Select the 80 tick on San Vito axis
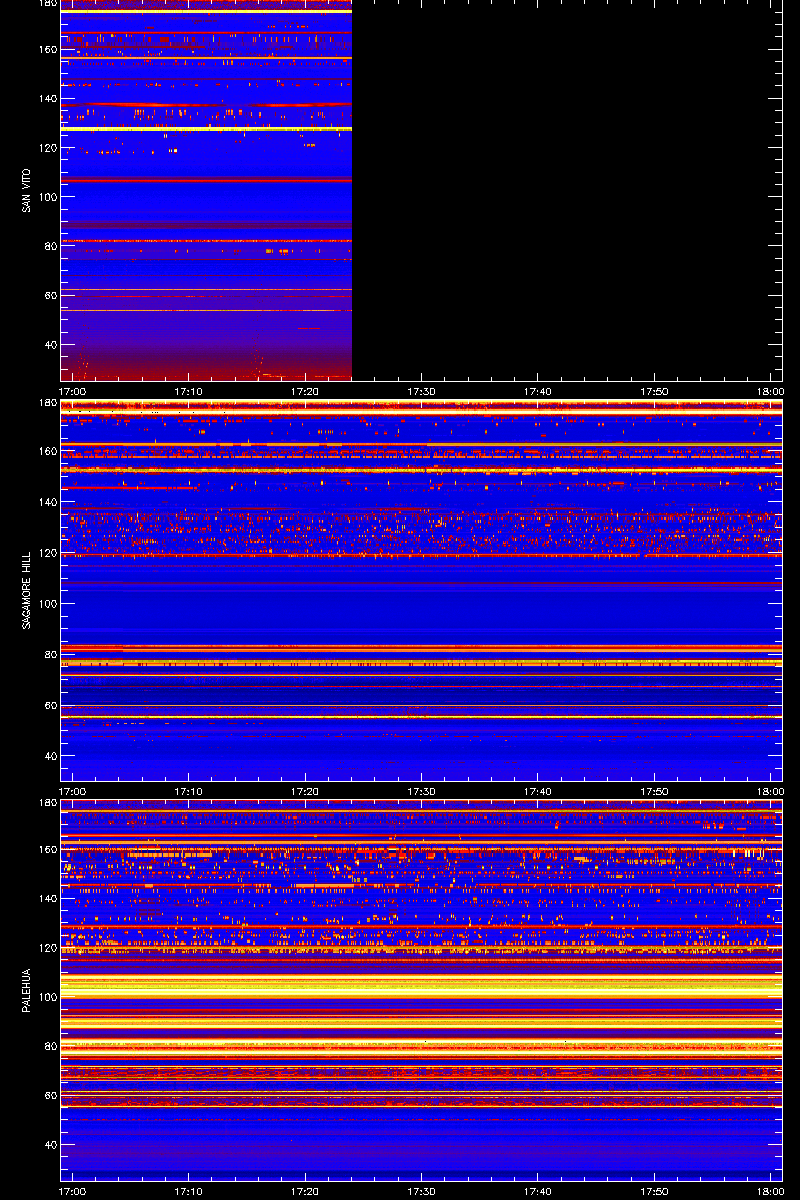 (x=49, y=246)
